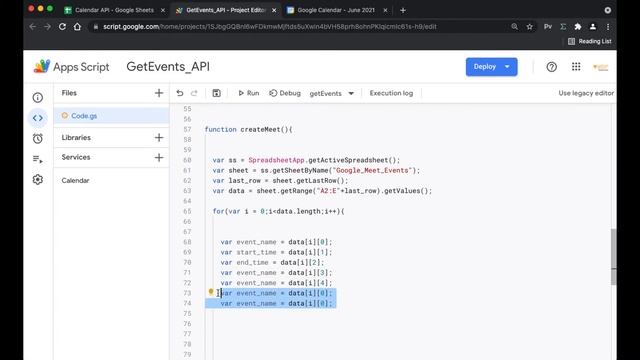Screen dimensions: 640x360
Task: Open the getEvents function dropdown
Action: pyautogui.click(x=331, y=93)
